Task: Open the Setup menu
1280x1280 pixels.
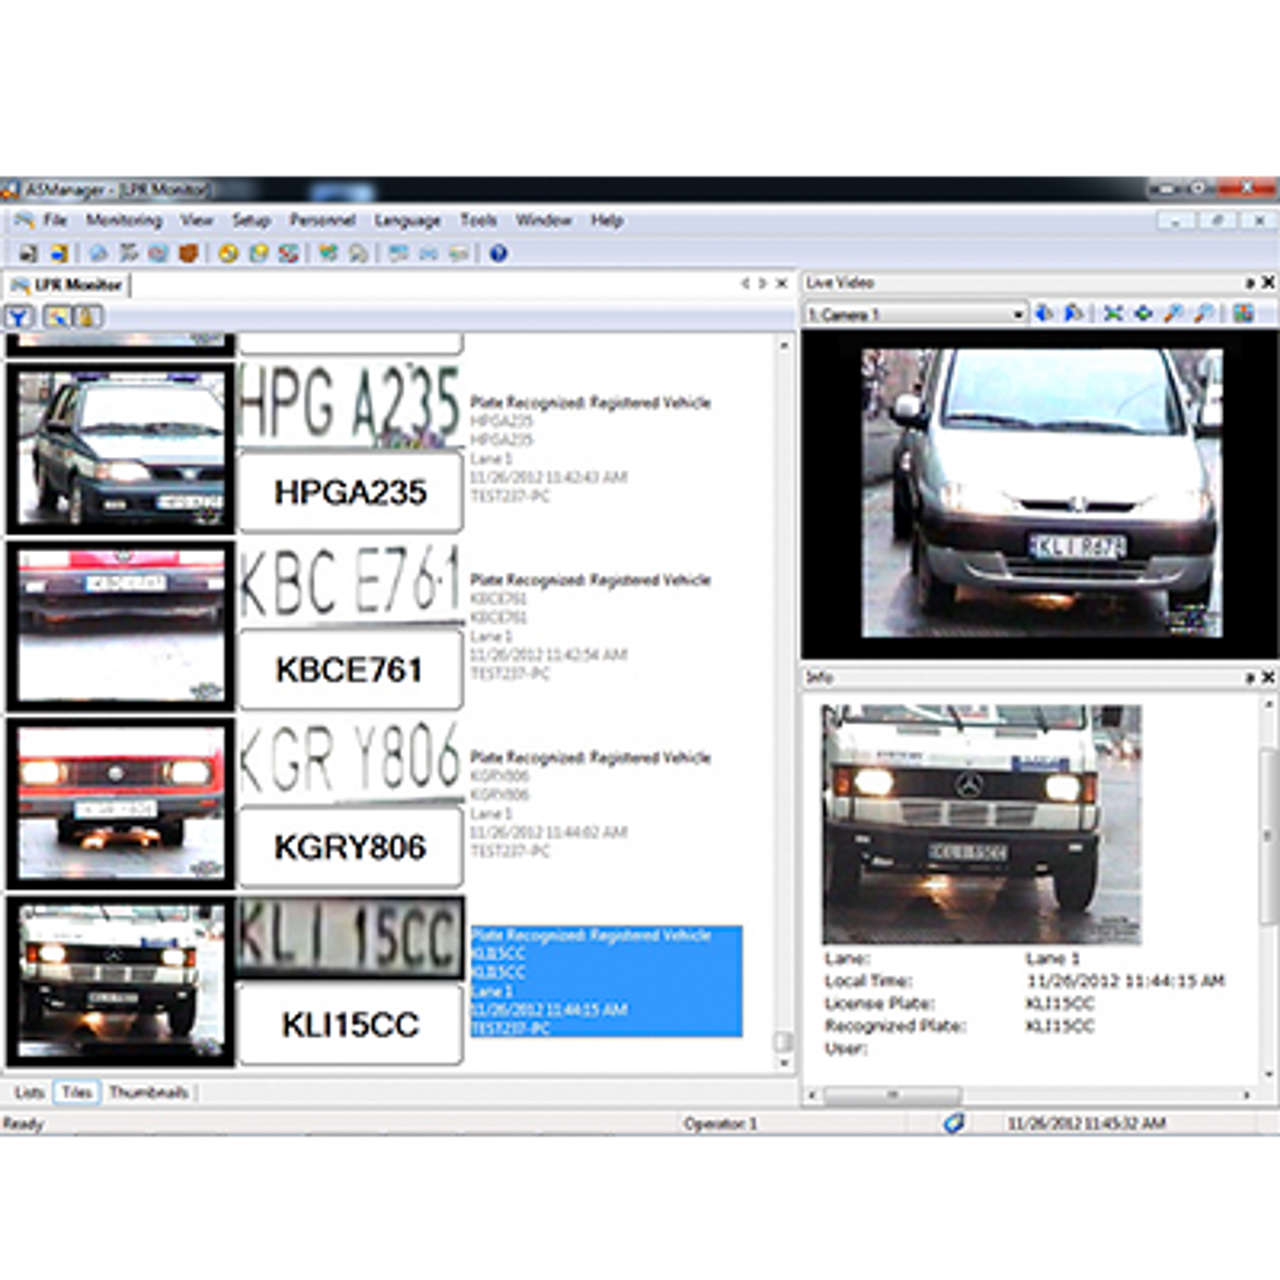Action: 251,220
